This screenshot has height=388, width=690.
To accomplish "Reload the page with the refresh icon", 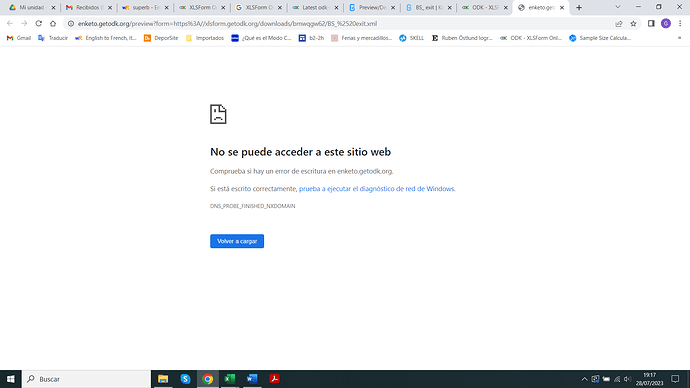I will (x=39, y=24).
